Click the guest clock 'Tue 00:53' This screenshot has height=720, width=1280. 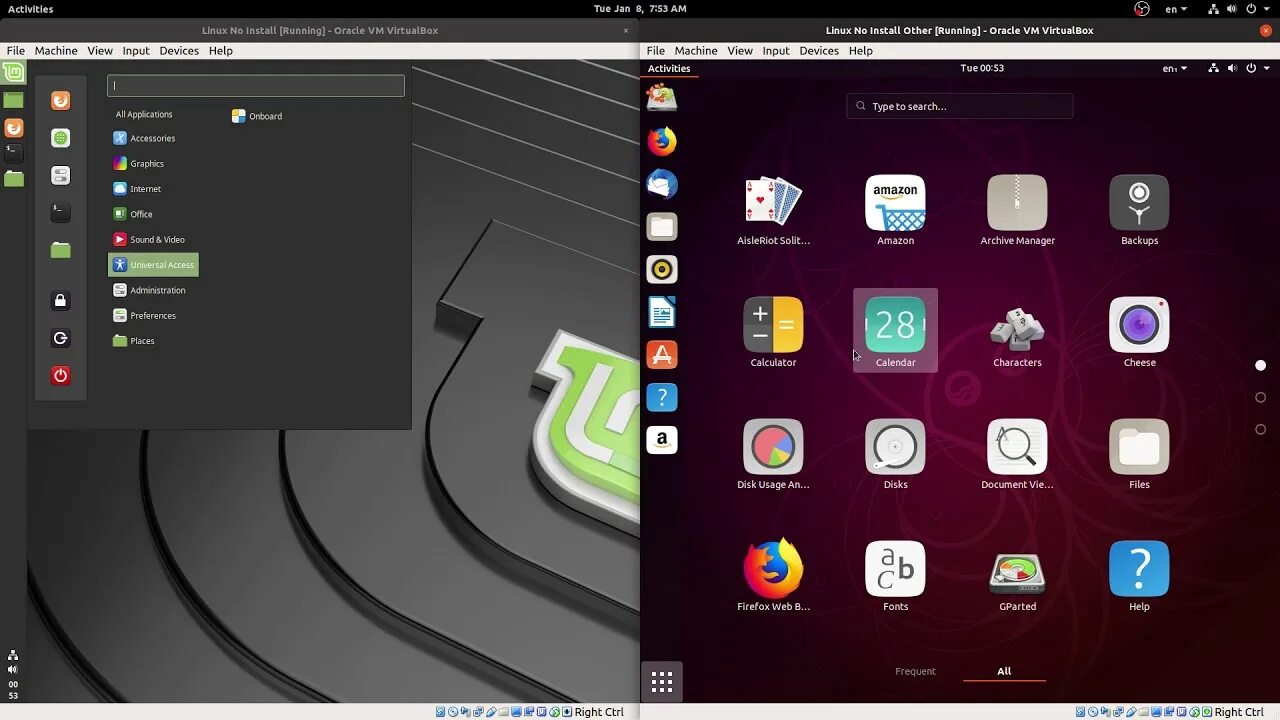[x=982, y=68]
